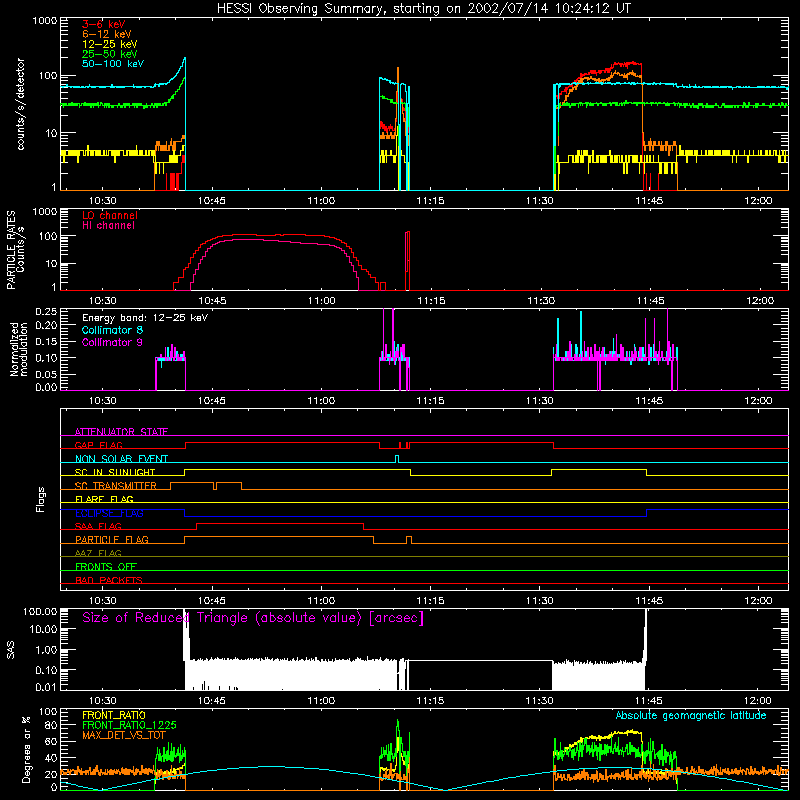Image resolution: width=800 pixels, height=800 pixels.
Task: Select the cyan 50-100 keV legend label
Action: pyautogui.click(x=113, y=64)
